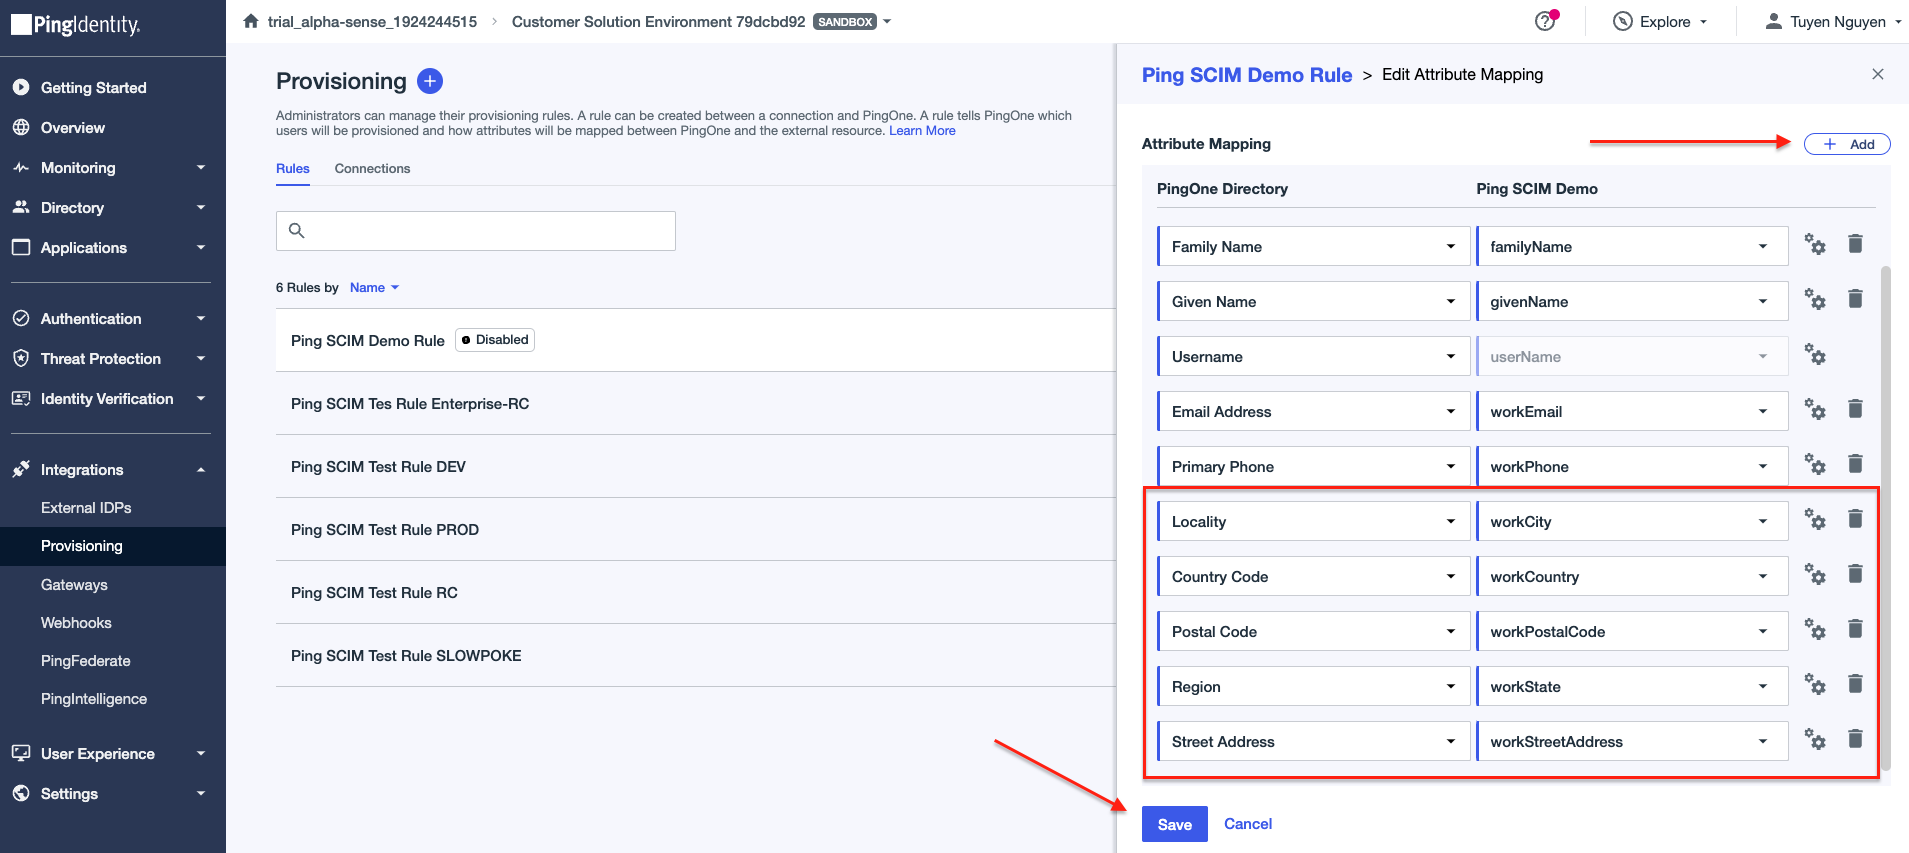The height and width of the screenshot is (853, 1909).
Task: Open the workState target attribute dropdown
Action: point(1632,686)
